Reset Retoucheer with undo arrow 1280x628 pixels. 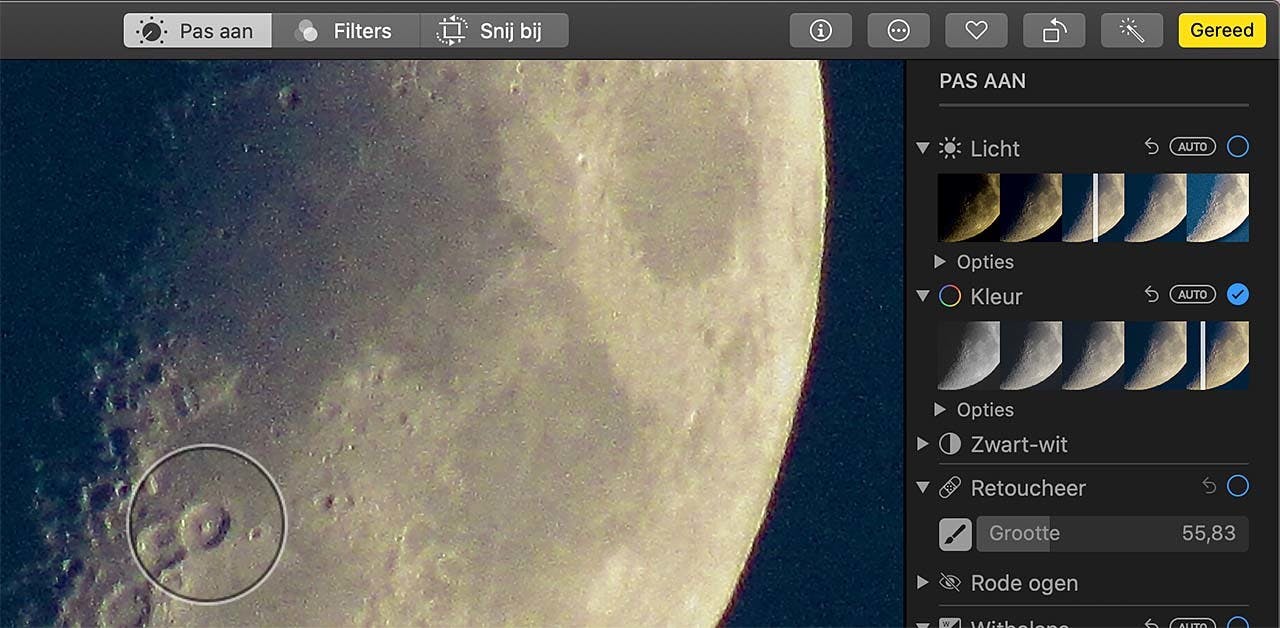[1209, 487]
